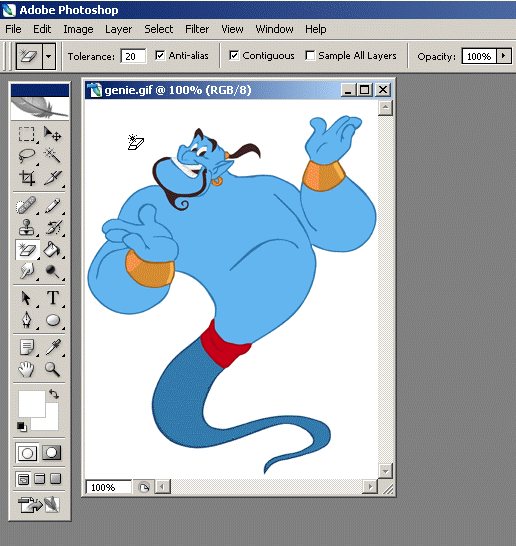Viewport: 516px width, 546px height.
Task: Click the genie.gif title bar text
Action: click(178, 90)
